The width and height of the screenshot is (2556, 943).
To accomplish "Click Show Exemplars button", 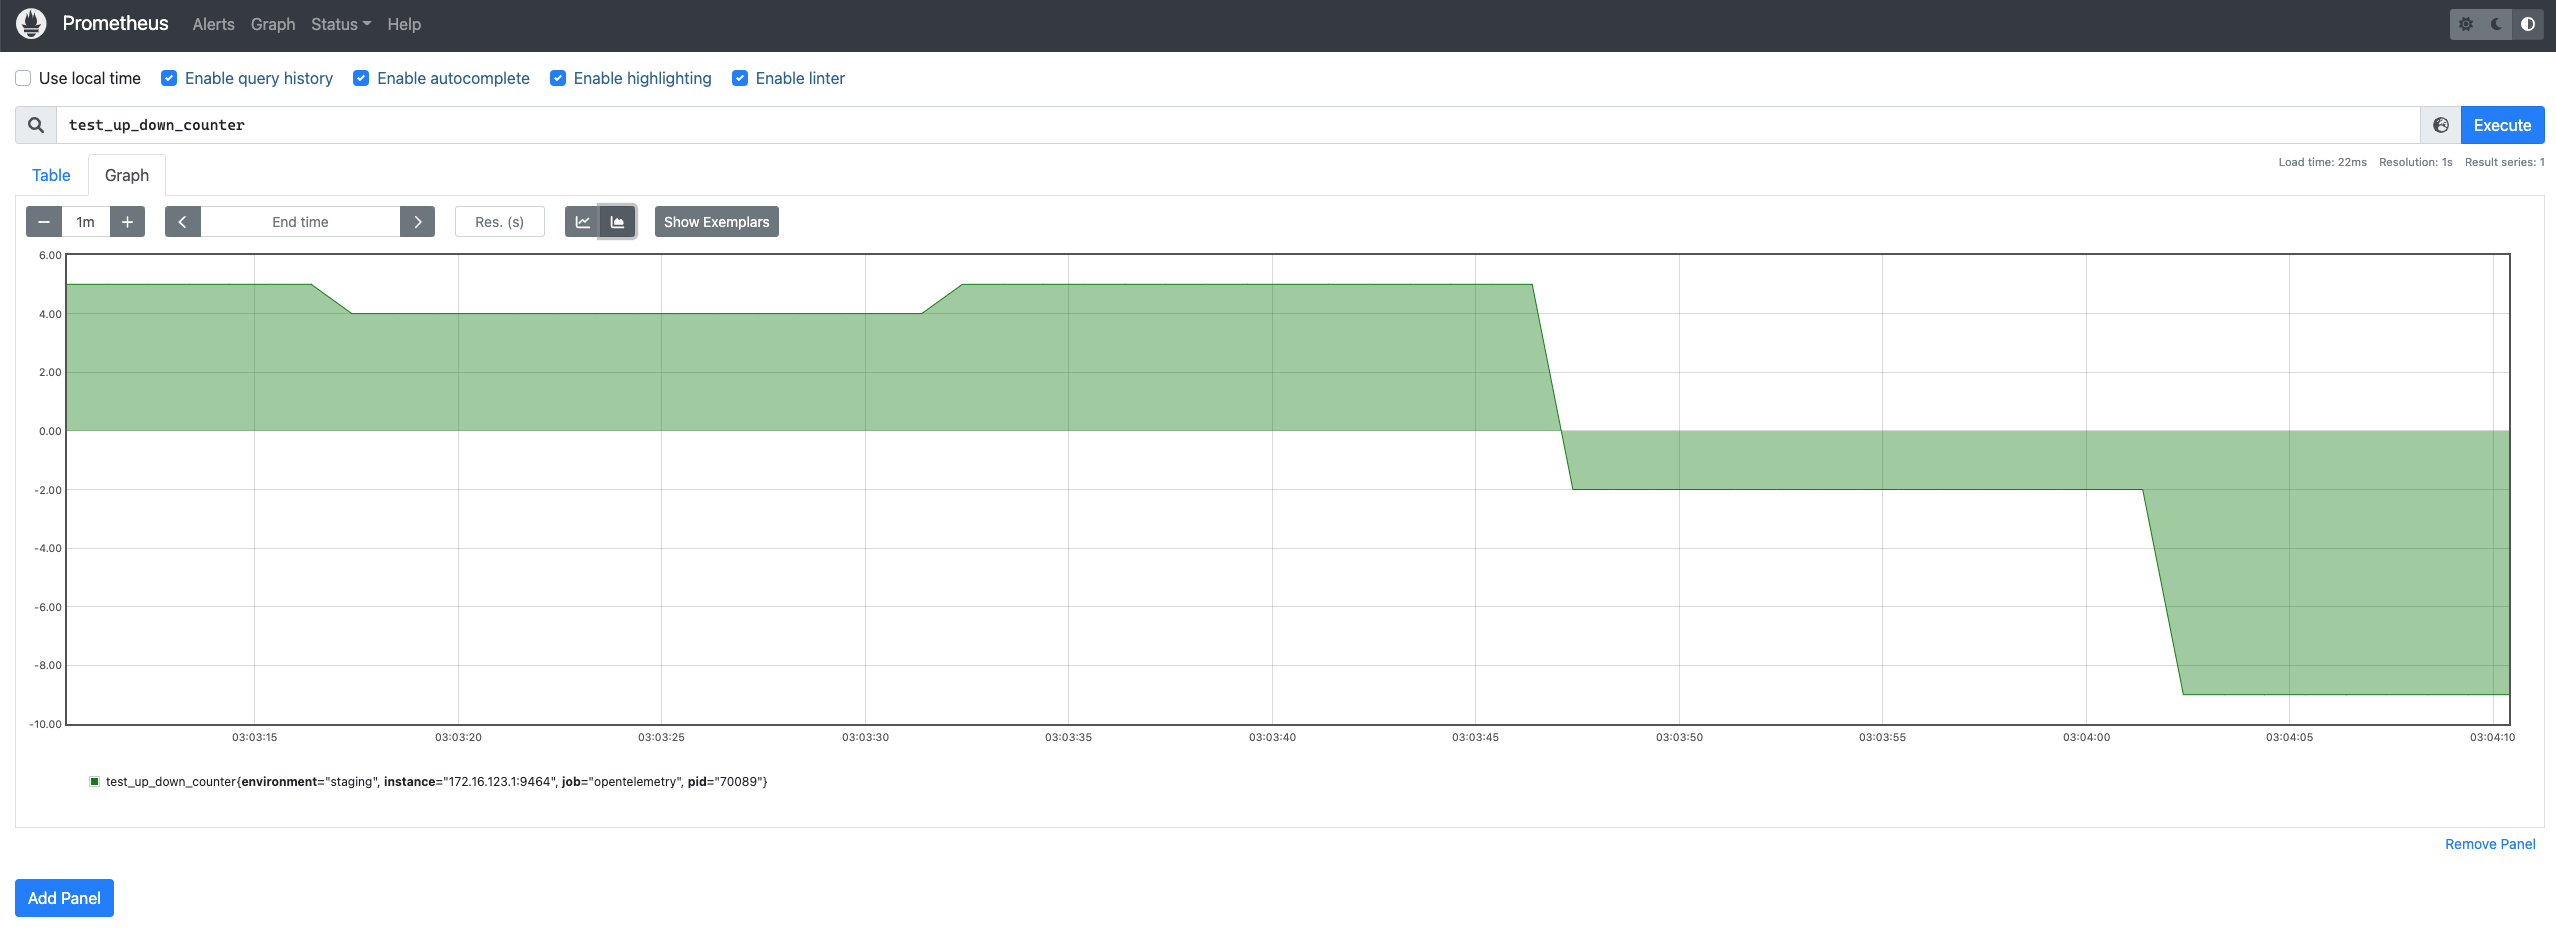I will click(x=717, y=222).
